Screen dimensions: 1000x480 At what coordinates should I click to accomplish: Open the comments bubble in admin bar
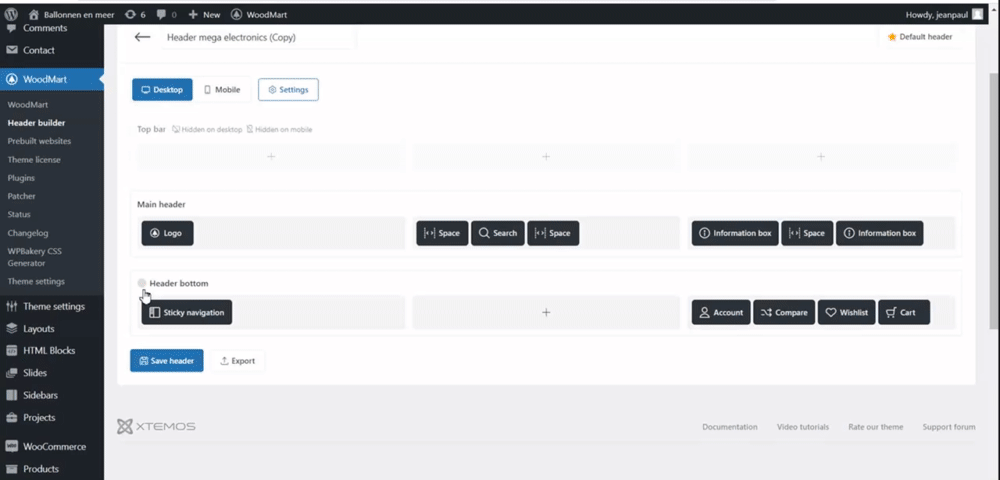pos(165,14)
